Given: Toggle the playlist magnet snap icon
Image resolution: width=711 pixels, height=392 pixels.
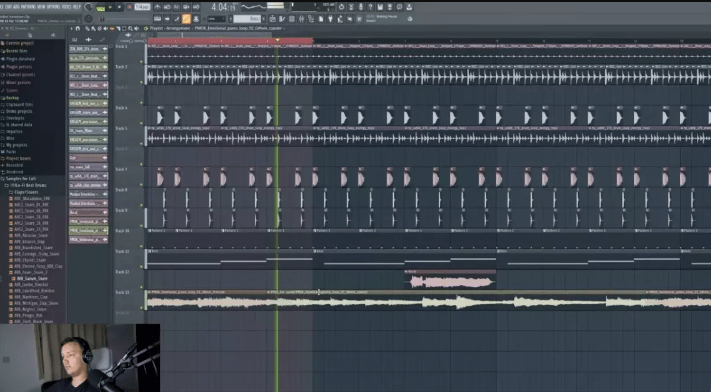Looking at the screenshot, I should (x=78, y=28).
